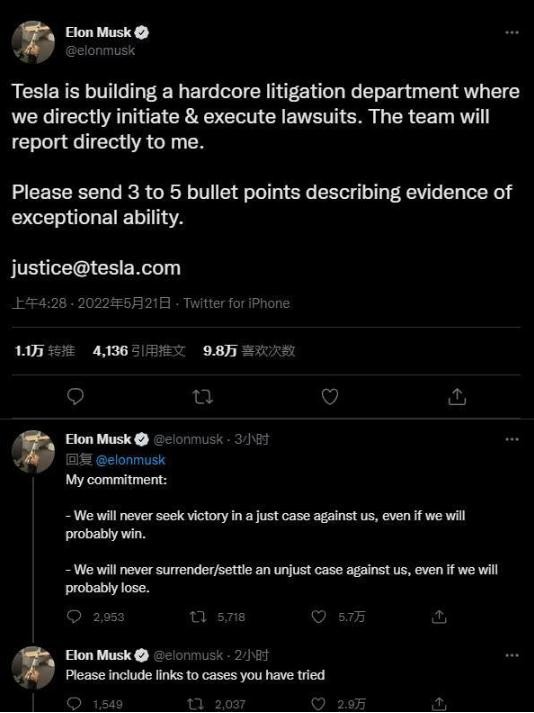
Task: Open more options on the main tweet
Action: 512,32
